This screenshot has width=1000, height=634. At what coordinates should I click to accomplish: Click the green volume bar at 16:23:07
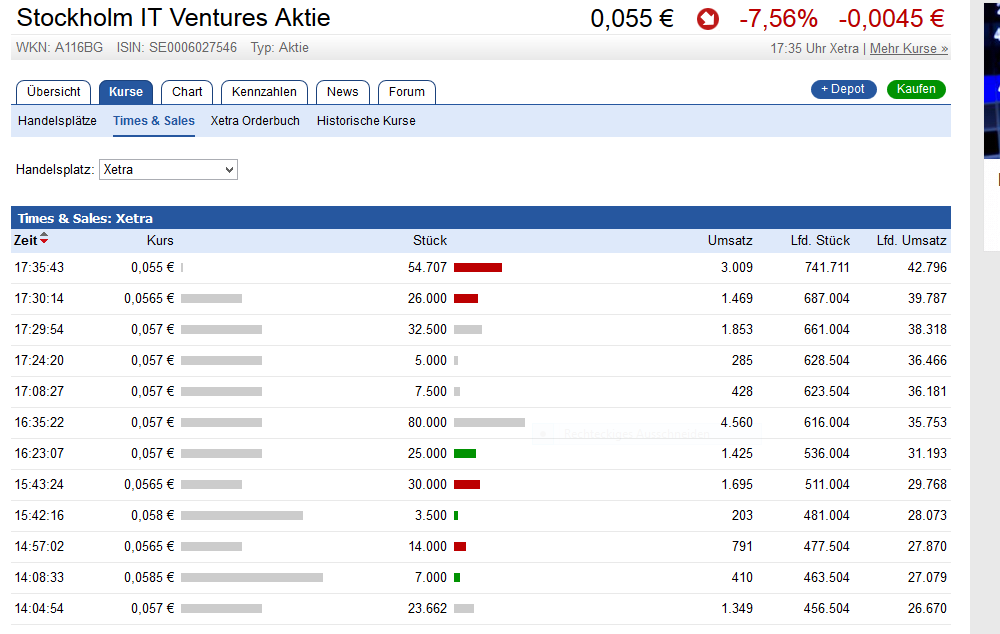point(465,454)
